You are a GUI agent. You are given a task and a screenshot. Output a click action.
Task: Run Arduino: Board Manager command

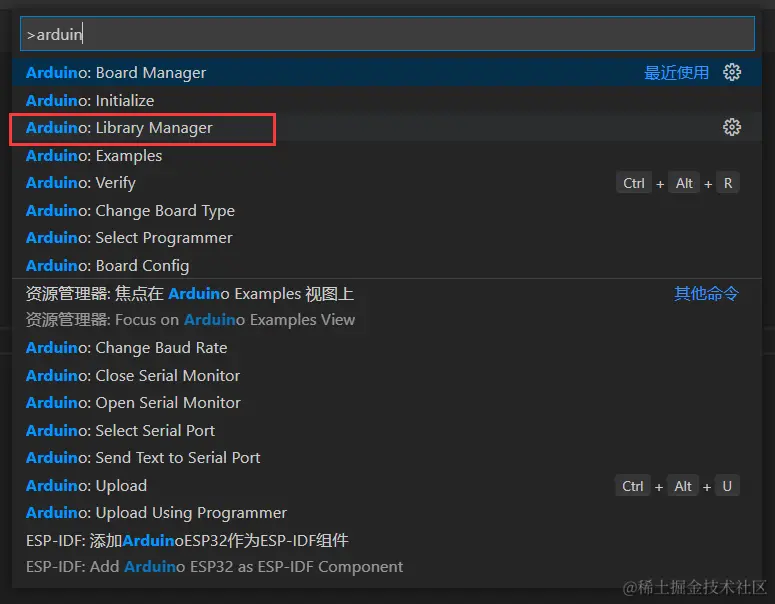(387, 72)
